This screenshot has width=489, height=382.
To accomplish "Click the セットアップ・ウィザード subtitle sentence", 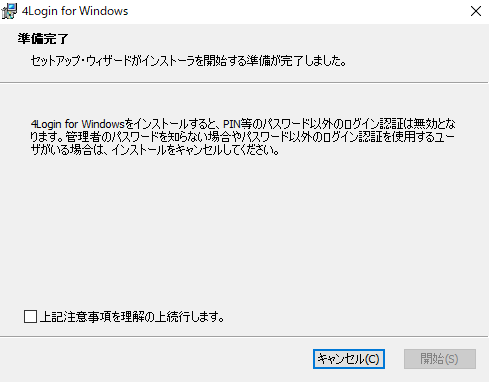I will click(x=189, y=61).
